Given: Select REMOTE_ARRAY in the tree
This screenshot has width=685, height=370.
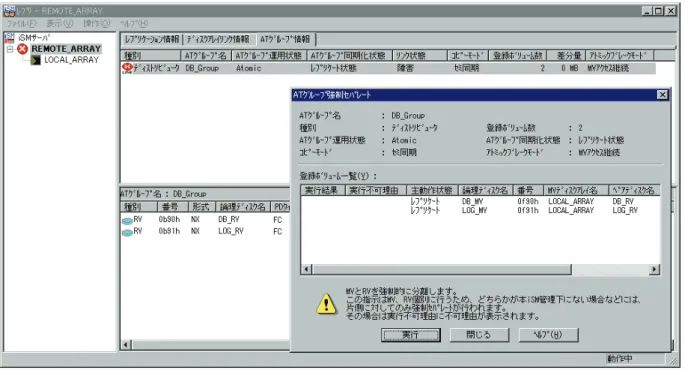Looking at the screenshot, I should (x=66, y=49).
